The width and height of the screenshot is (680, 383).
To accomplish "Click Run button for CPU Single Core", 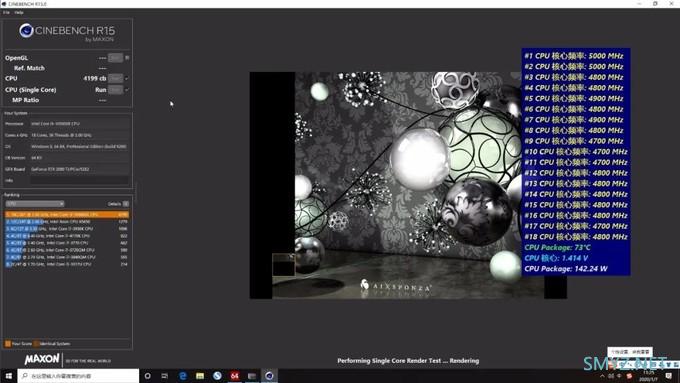I will tap(115, 90).
